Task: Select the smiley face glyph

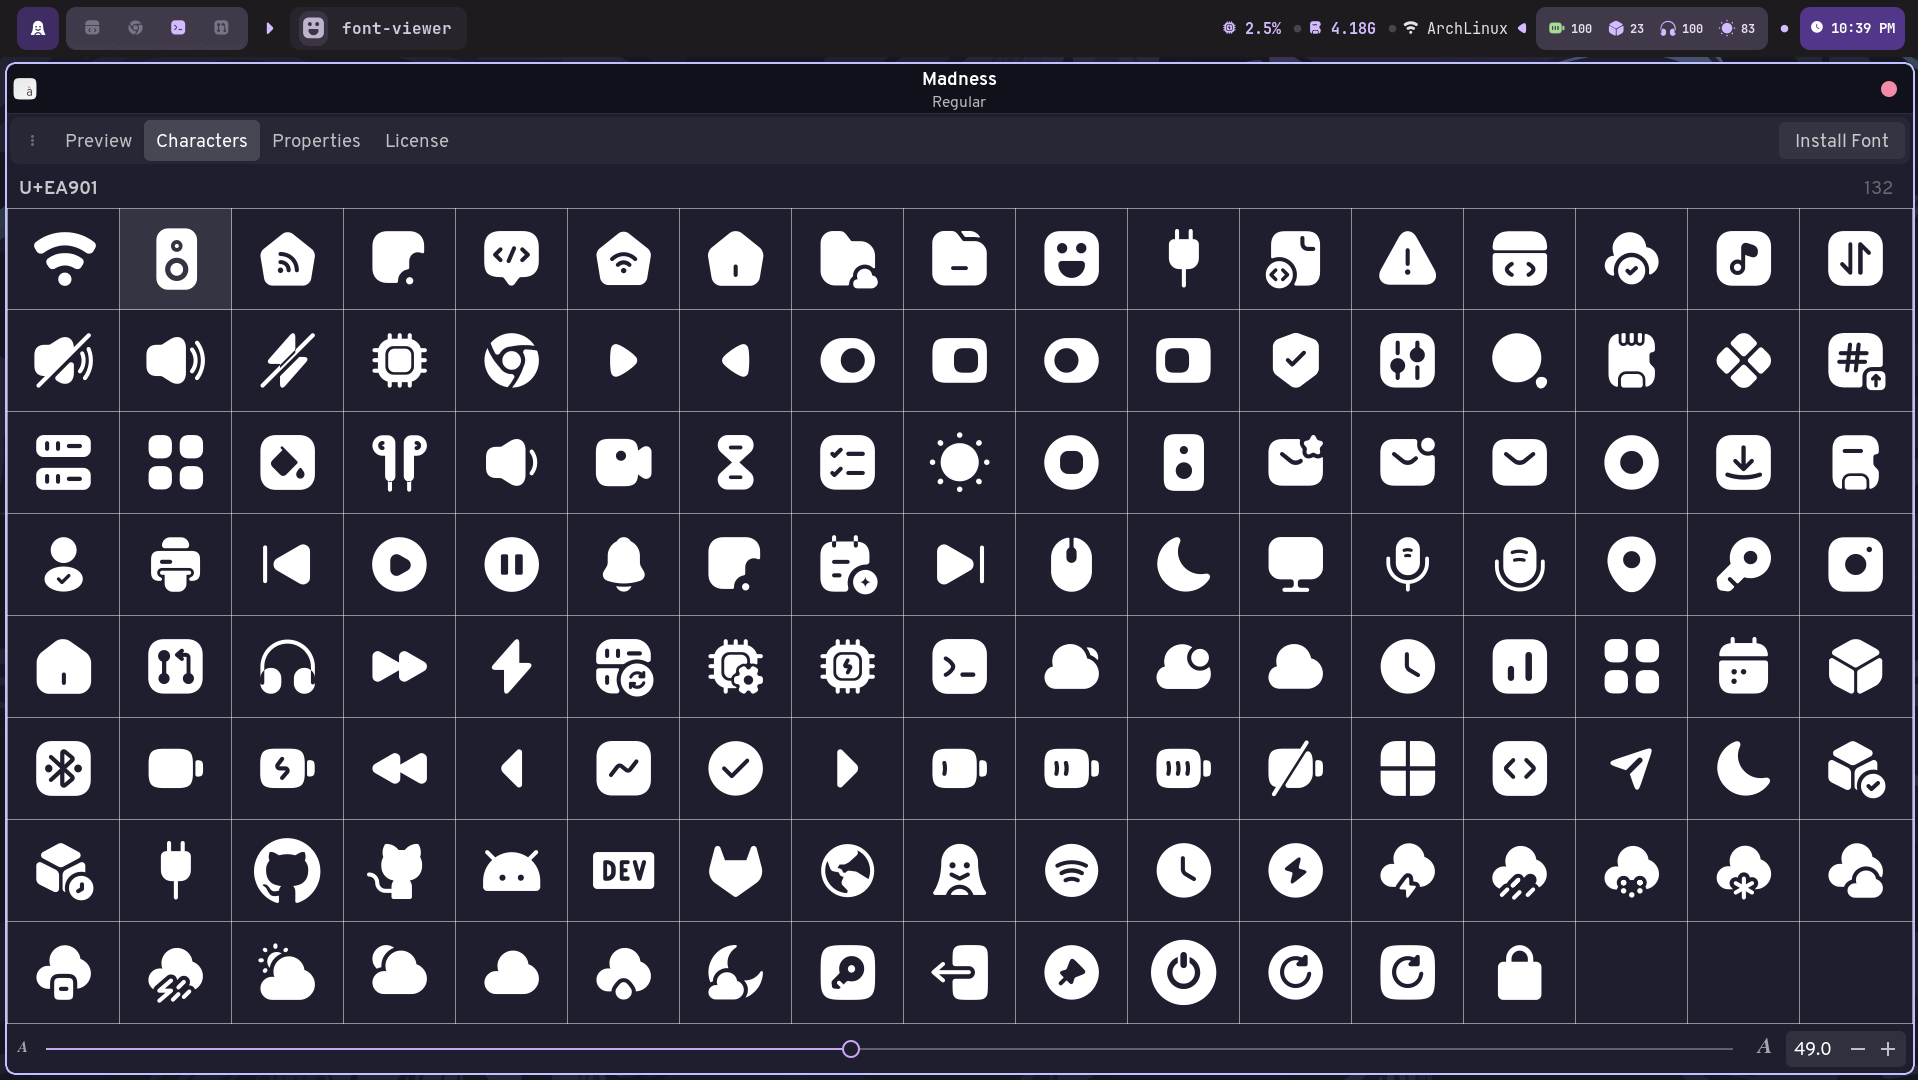Action: 1072,259
